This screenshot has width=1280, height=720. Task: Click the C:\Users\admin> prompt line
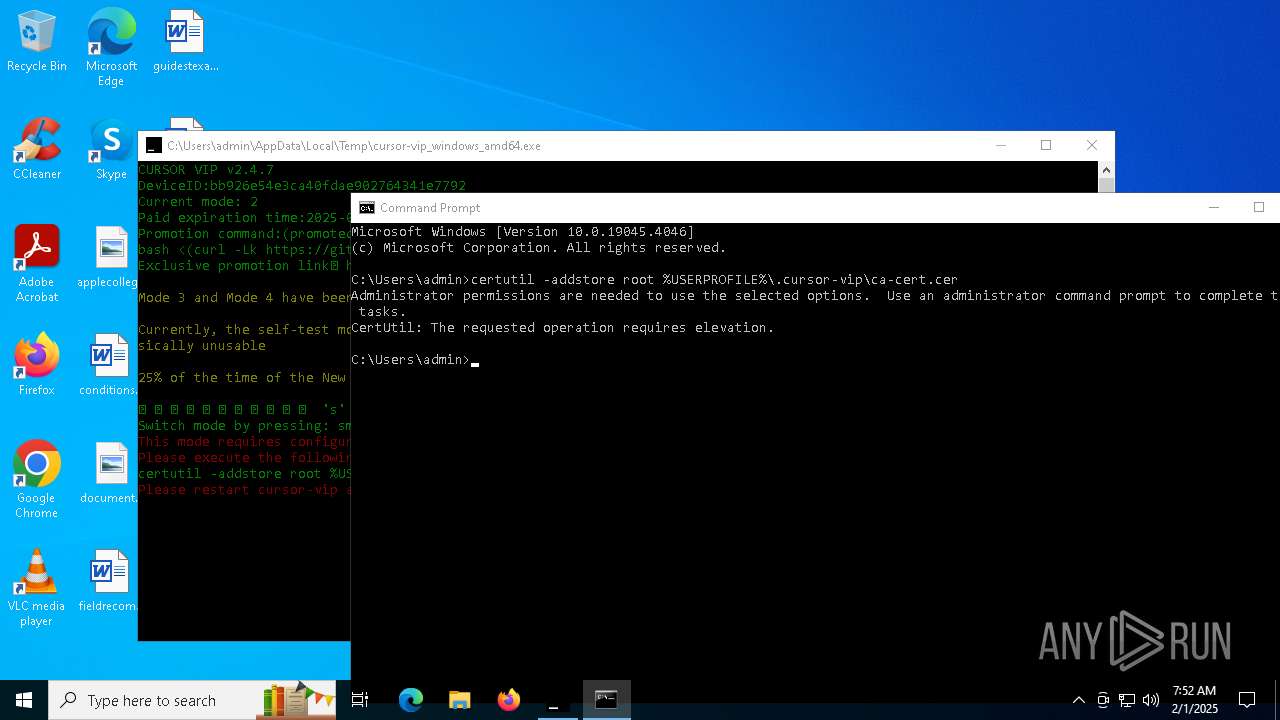411,359
